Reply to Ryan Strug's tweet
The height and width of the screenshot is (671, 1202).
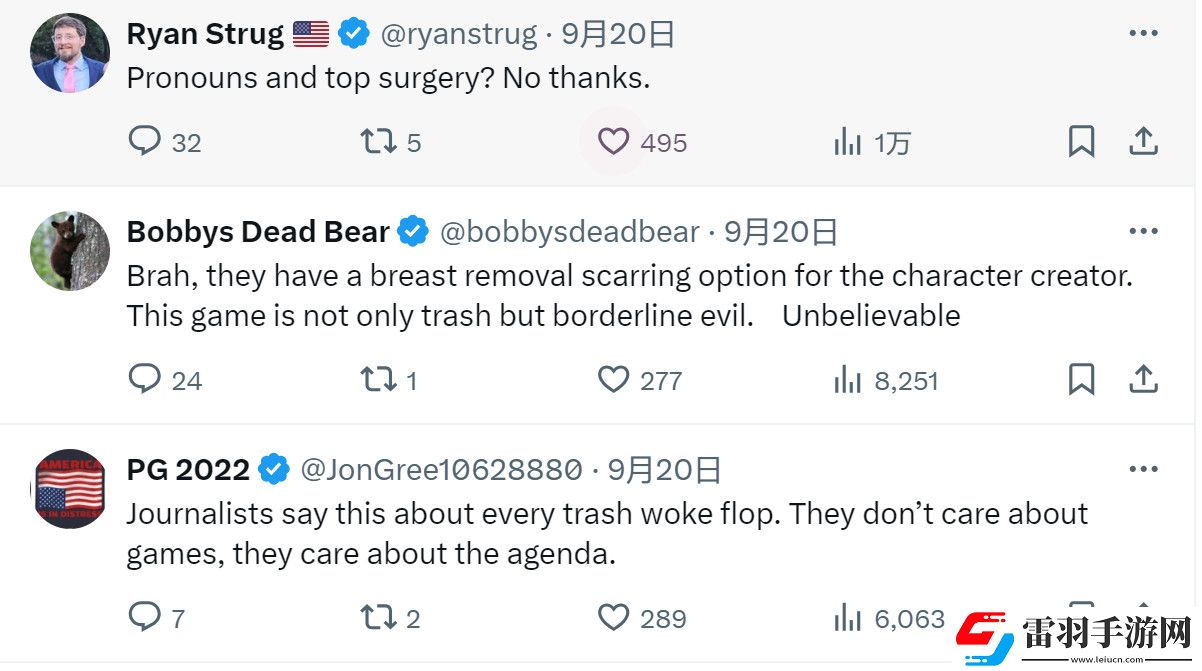pyautogui.click(x=145, y=142)
